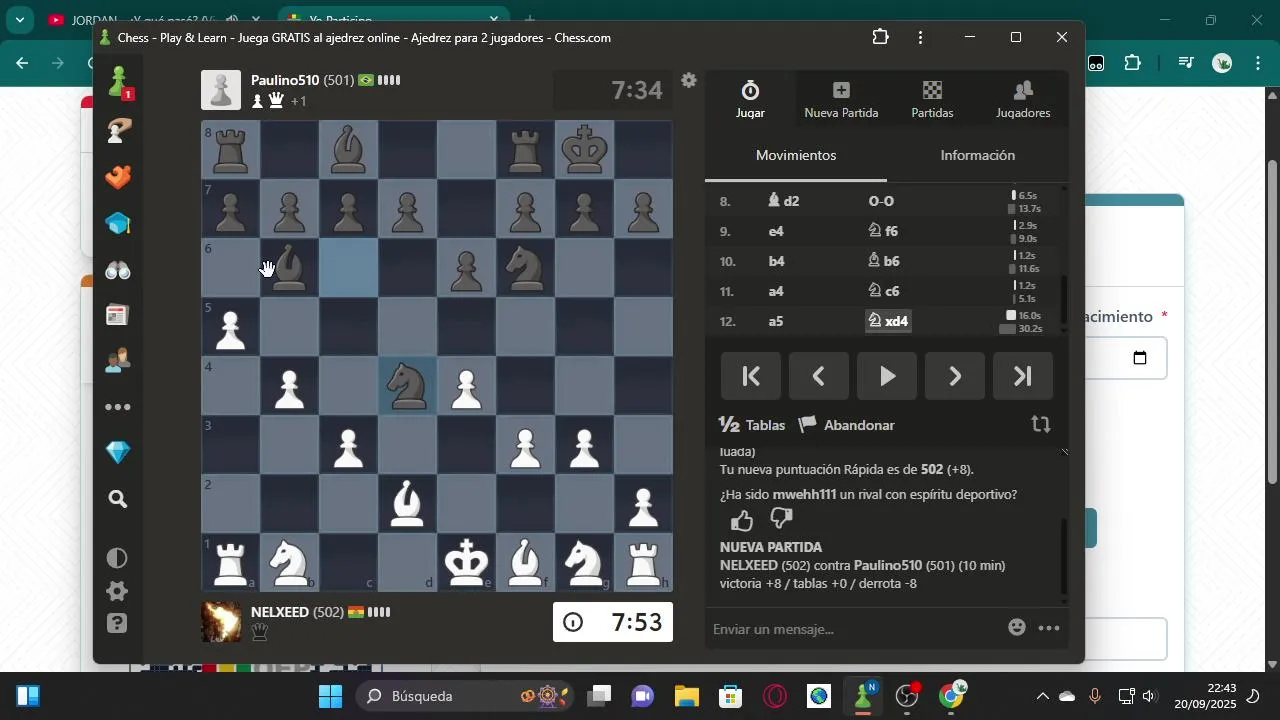The height and width of the screenshot is (720, 1280).
Task: Open the Jugadores tab
Action: 1023,99
